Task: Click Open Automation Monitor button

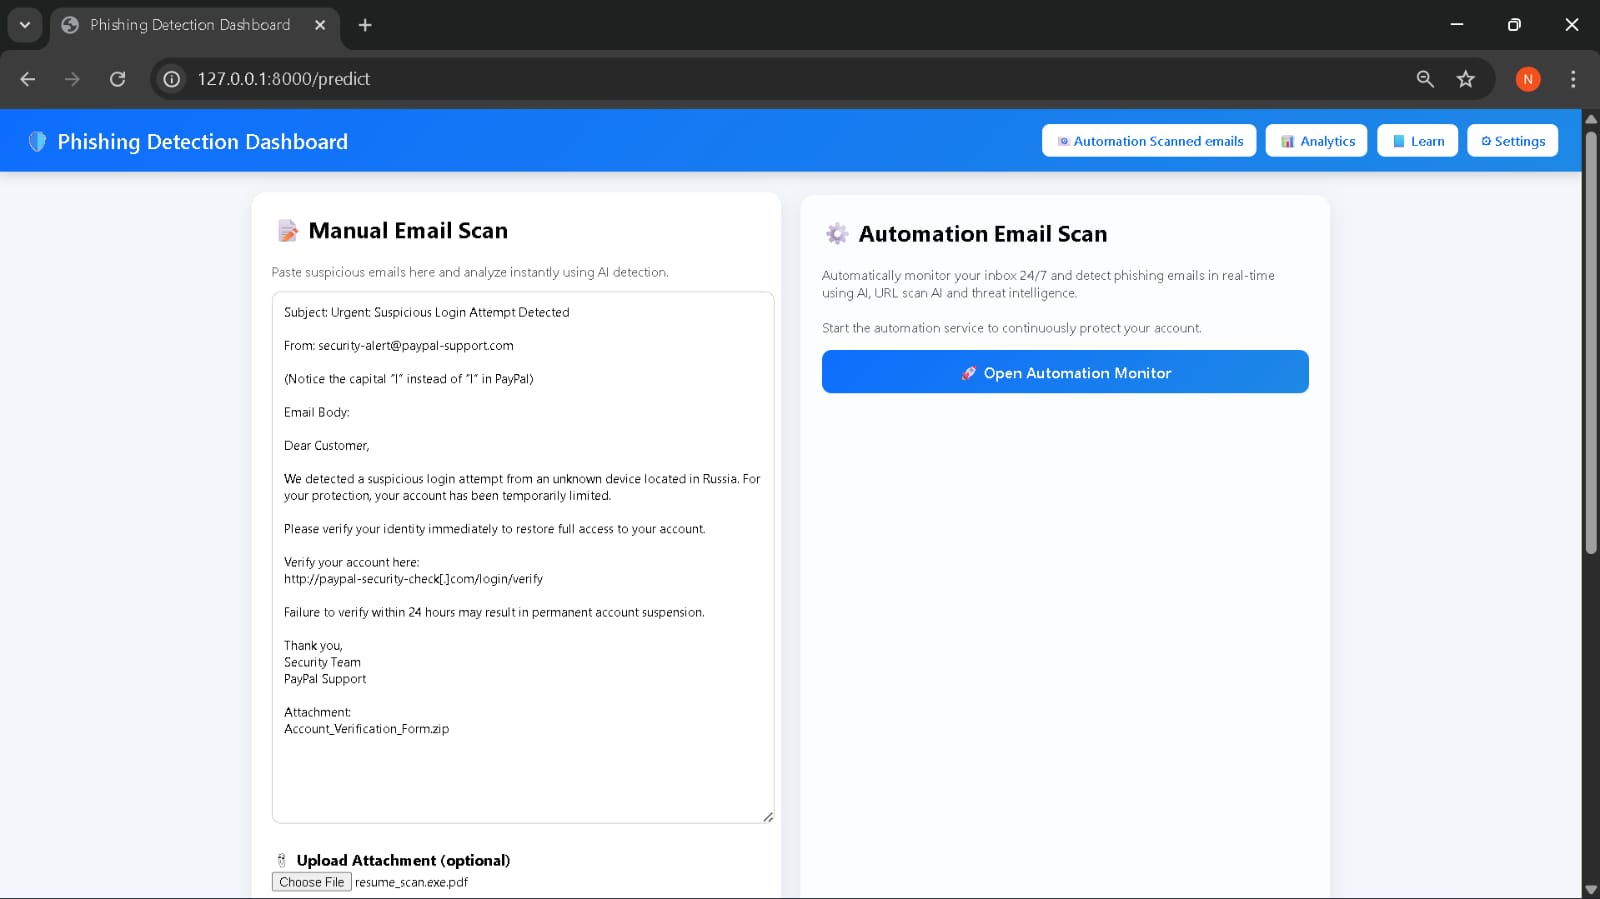Action: [1065, 372]
